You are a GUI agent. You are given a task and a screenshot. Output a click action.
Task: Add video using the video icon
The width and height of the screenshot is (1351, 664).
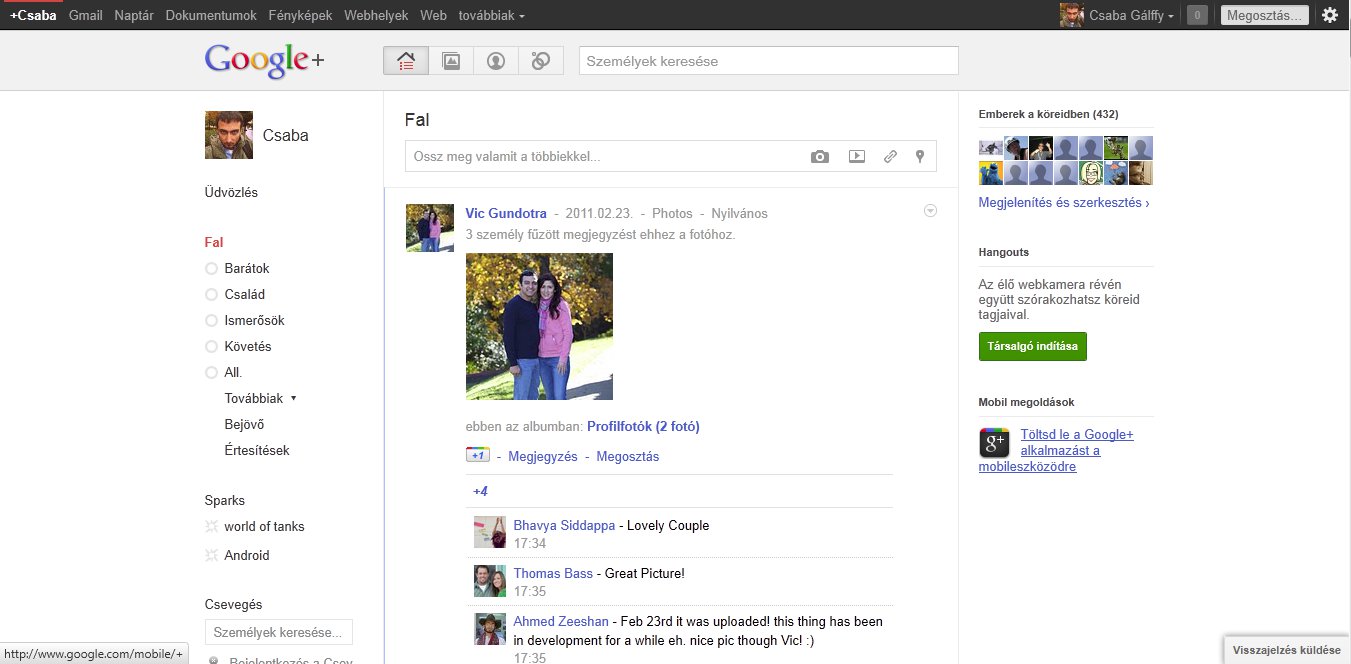coord(856,157)
